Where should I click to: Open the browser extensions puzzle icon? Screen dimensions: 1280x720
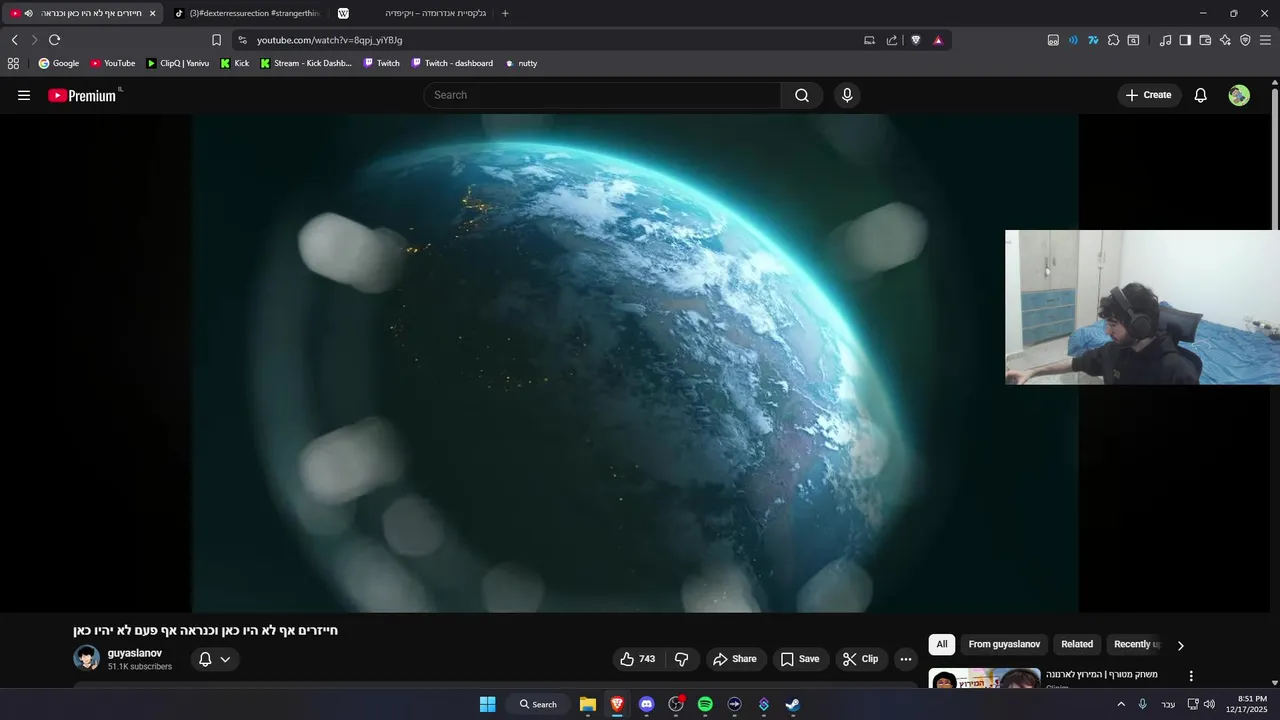(1113, 40)
